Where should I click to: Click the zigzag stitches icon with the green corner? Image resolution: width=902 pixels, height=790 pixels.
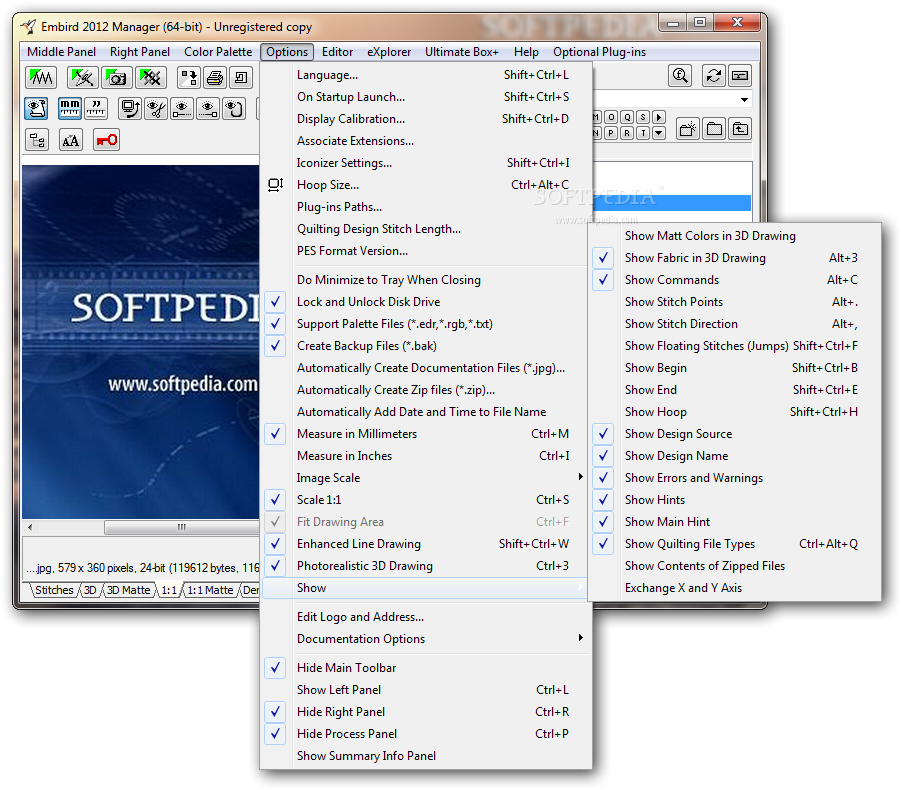[x=41, y=77]
